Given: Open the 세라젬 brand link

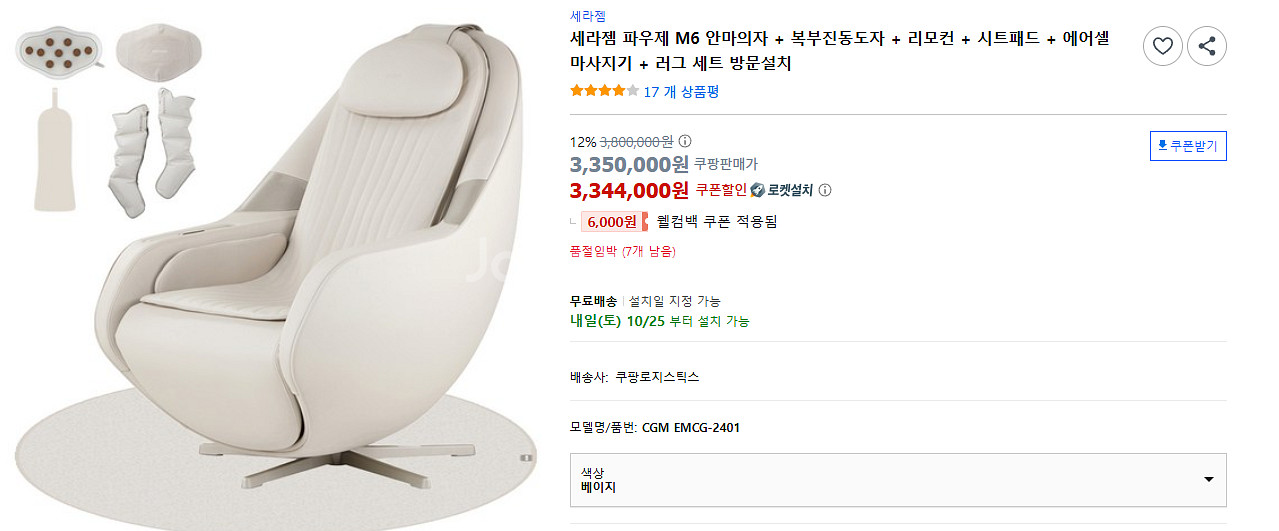Looking at the screenshot, I should click(x=587, y=15).
